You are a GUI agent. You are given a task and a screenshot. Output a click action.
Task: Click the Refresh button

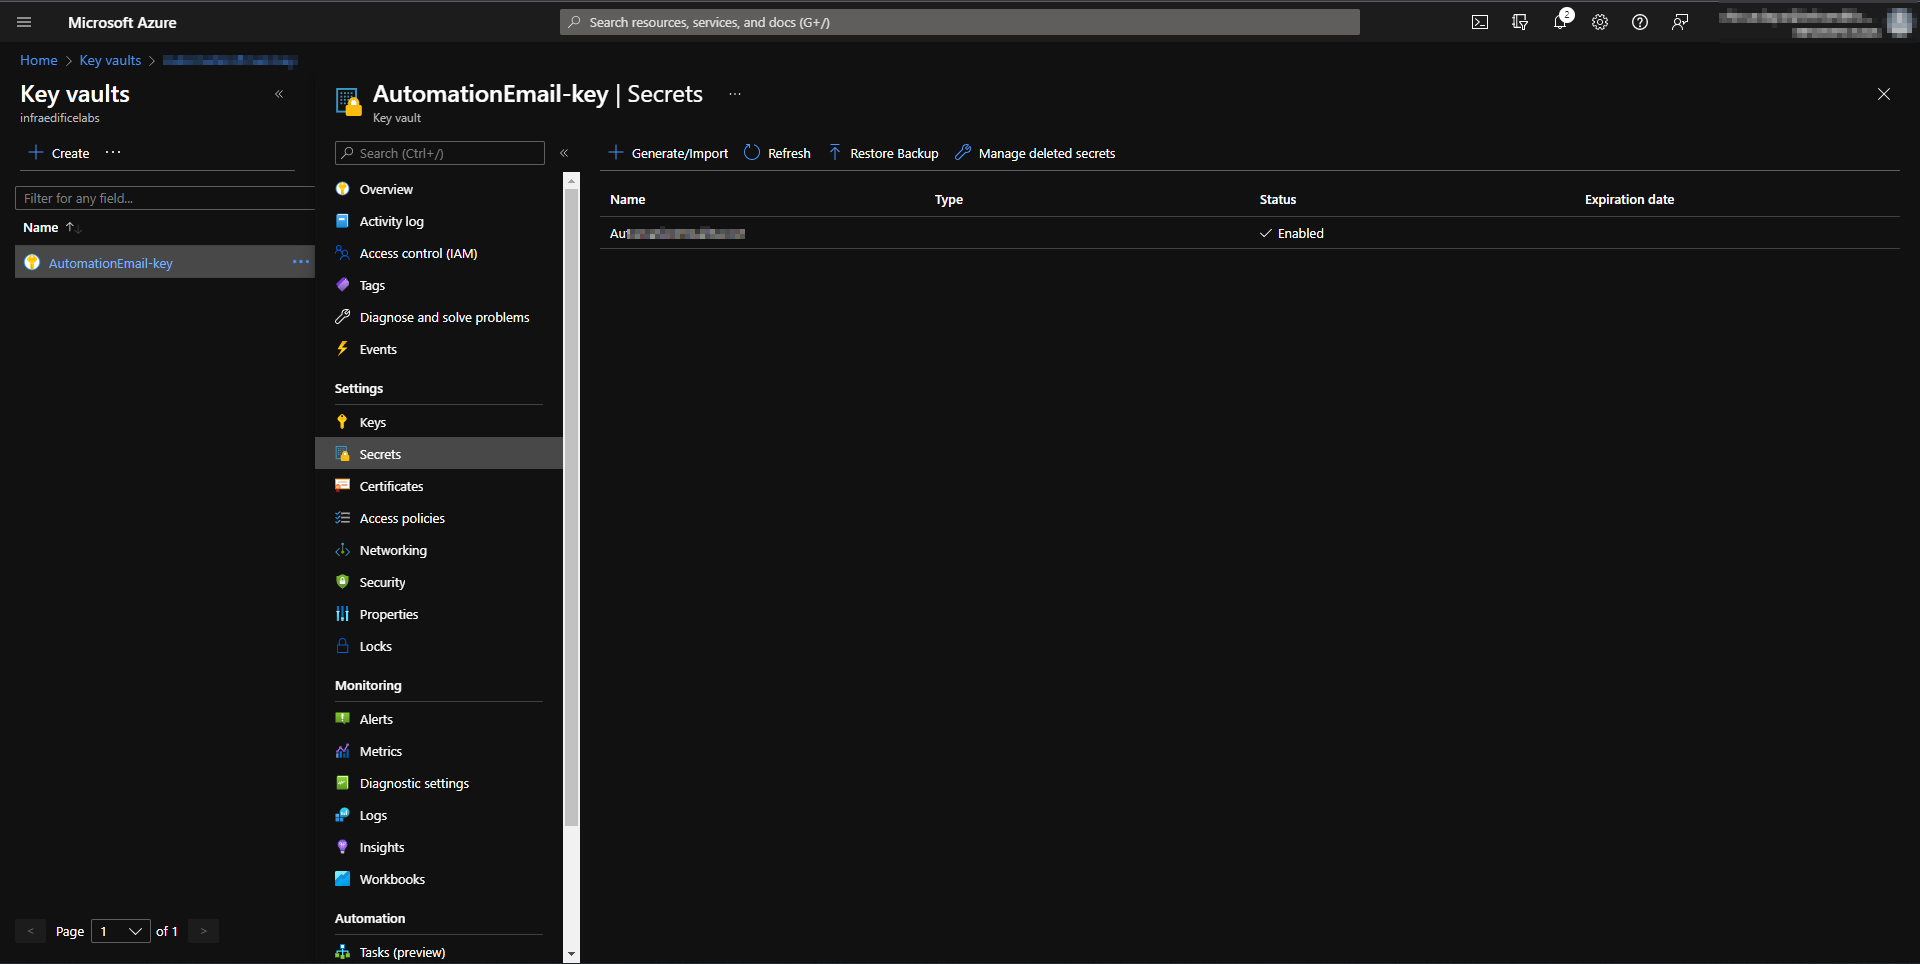pyautogui.click(x=778, y=153)
